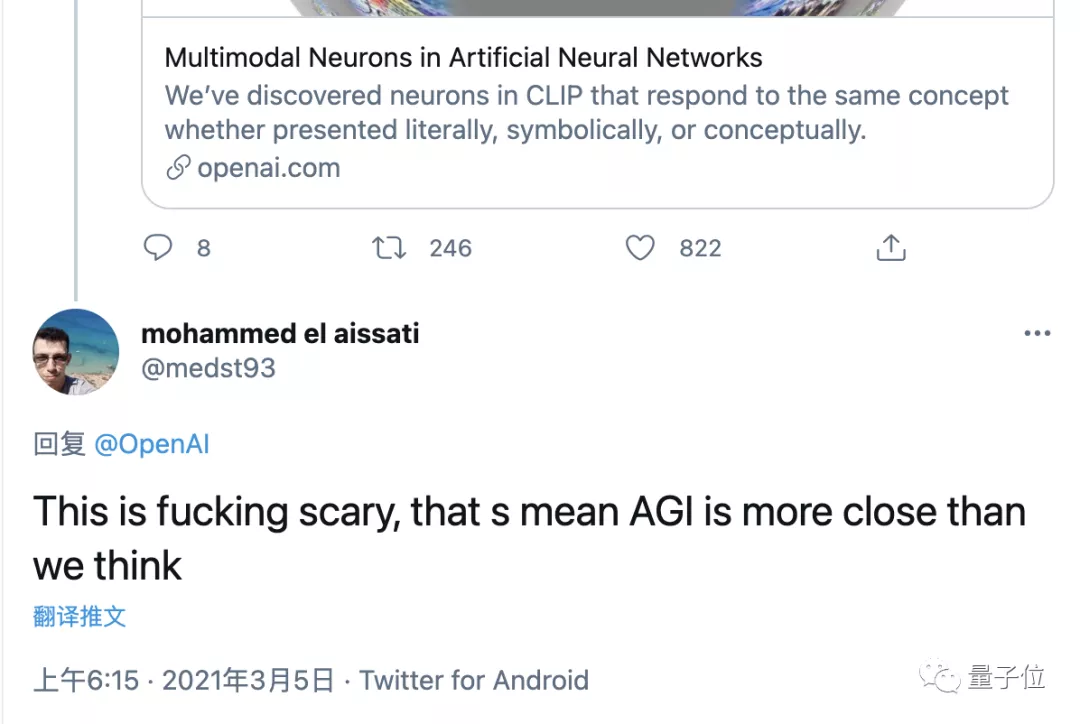Screen dimensions: 1080x724
Task: Click 翻译推文 to translate the tweet
Action: point(80,617)
